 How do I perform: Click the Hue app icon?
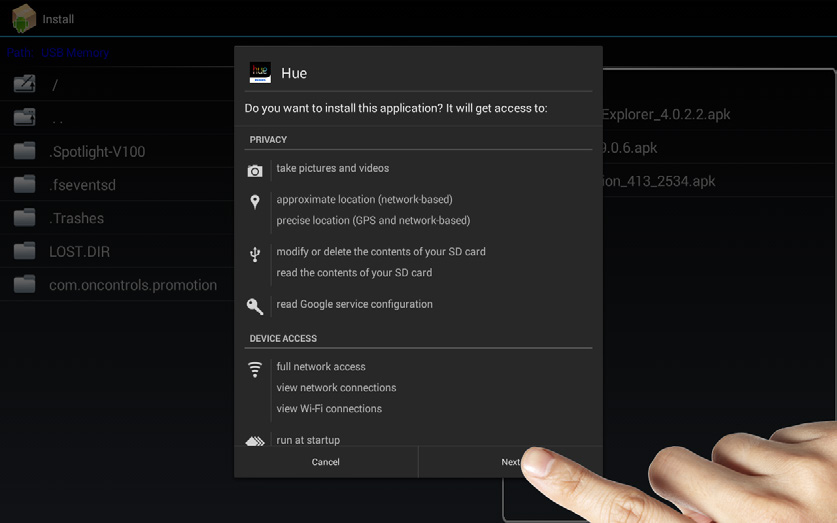point(260,73)
